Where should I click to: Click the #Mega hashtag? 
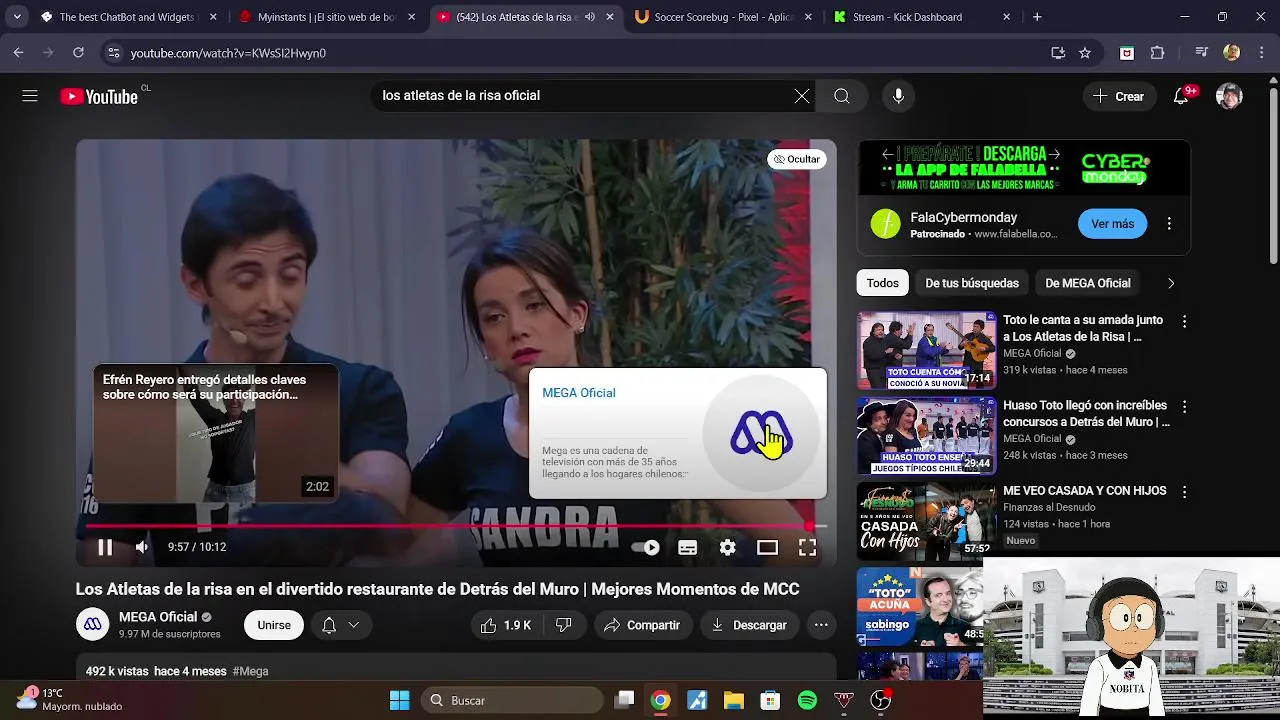tap(250, 671)
